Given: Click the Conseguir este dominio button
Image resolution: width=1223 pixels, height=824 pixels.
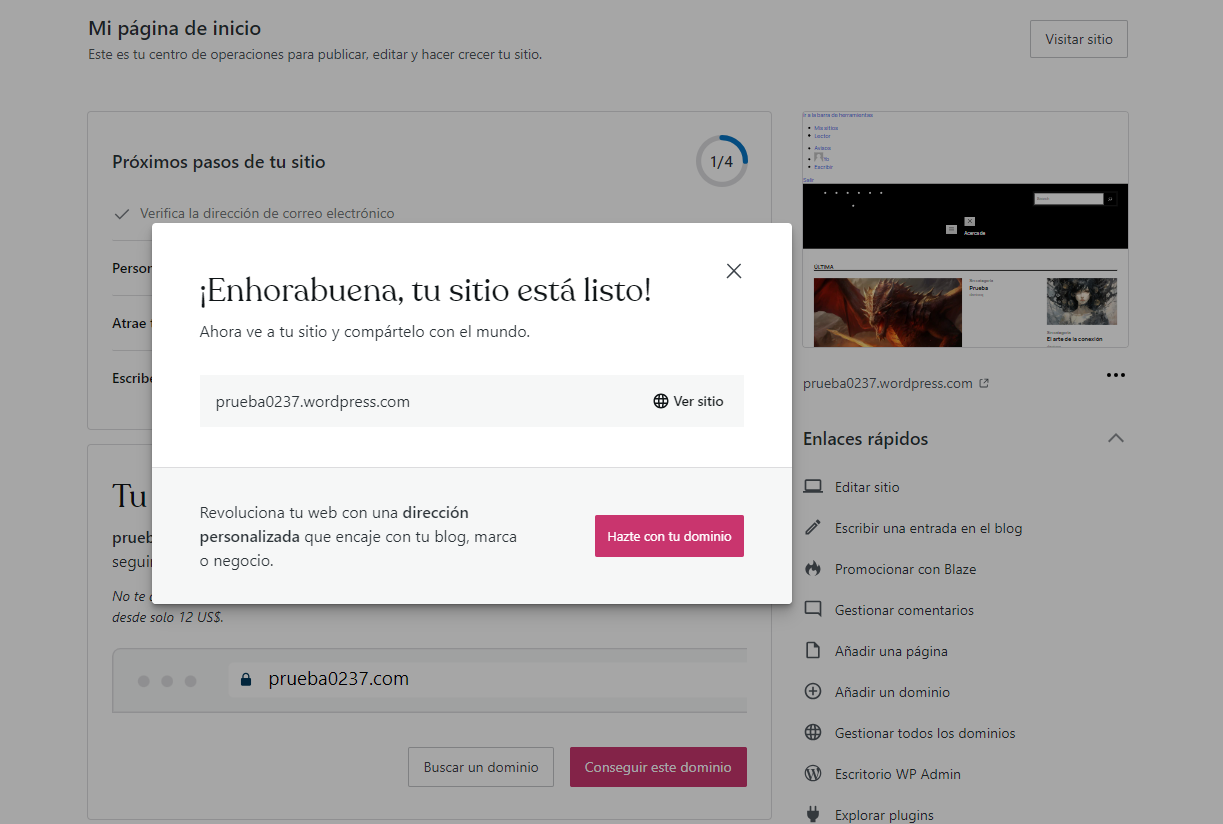Looking at the screenshot, I should 658,767.
